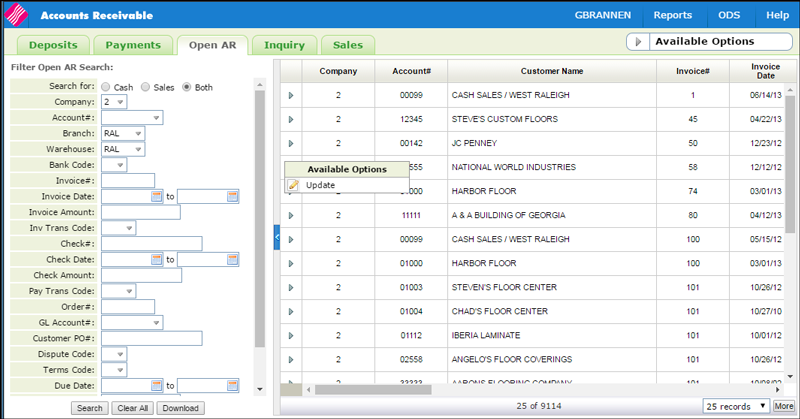Click the panel collapse arrow on splitter
The image size is (800, 419).
pos(277,237)
